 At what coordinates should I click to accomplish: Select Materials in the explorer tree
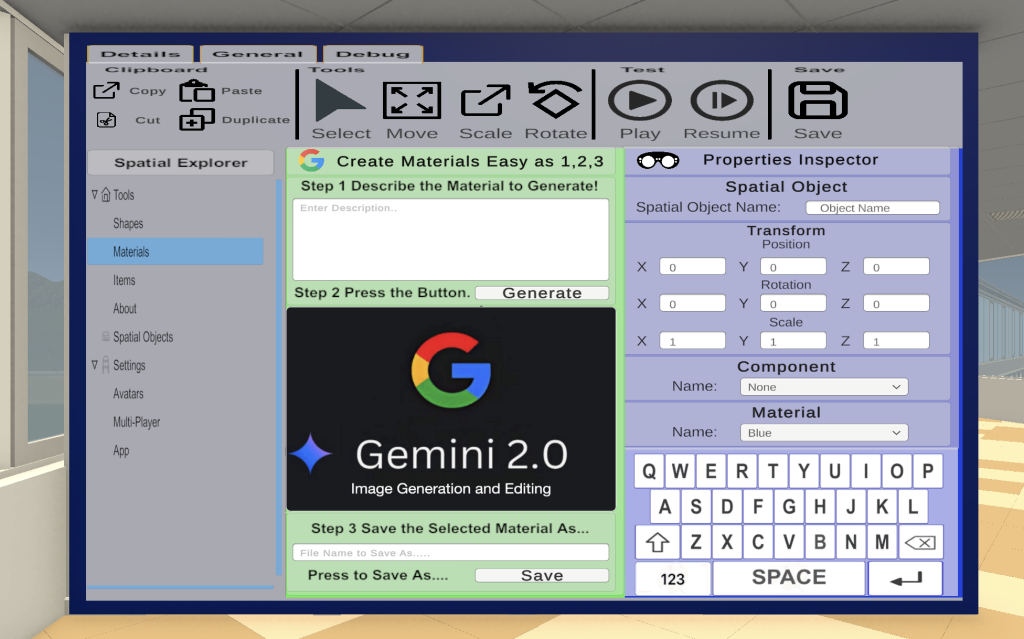click(x=175, y=252)
